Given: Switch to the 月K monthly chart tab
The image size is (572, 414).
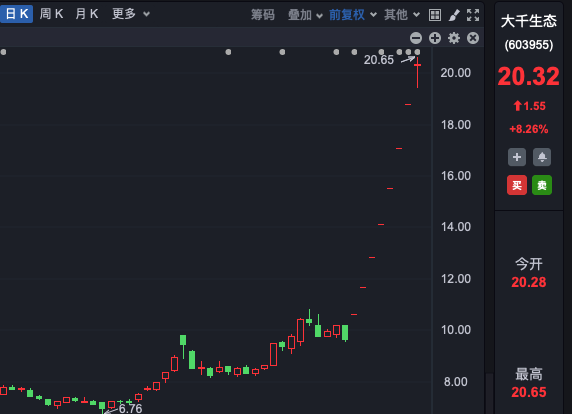Looking at the screenshot, I should coord(87,14).
